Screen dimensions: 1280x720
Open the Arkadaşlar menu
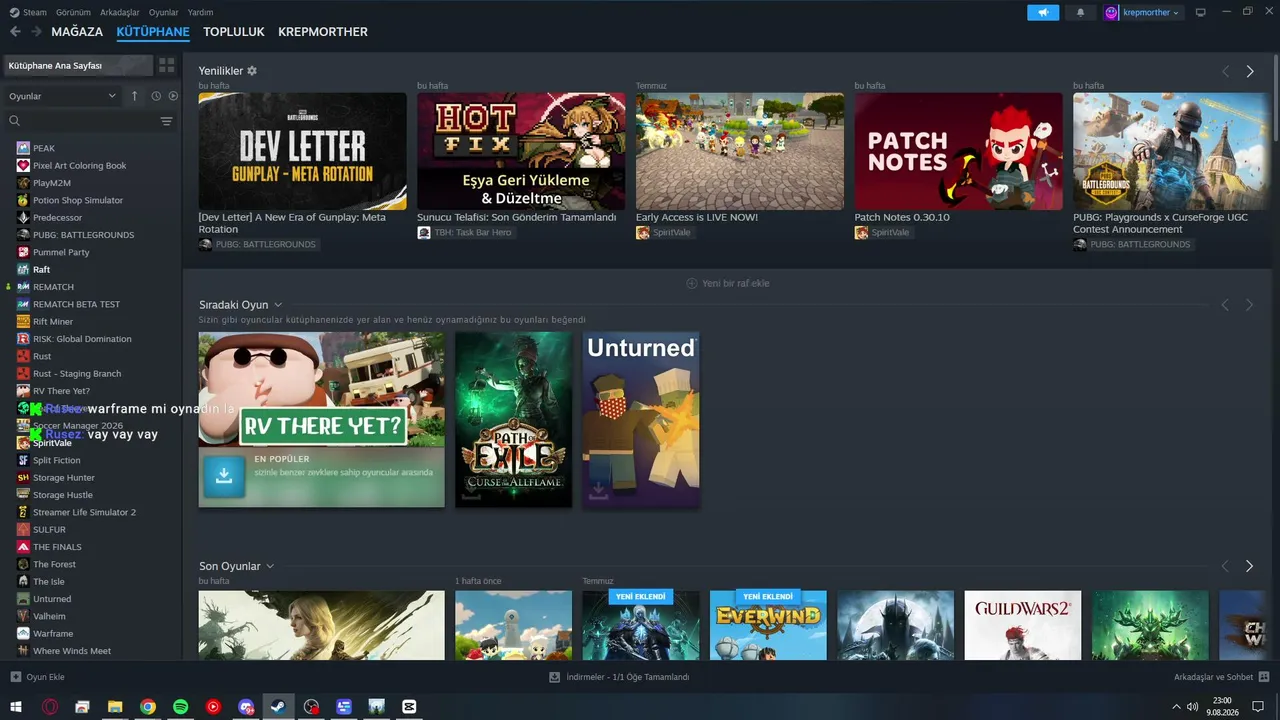[x=120, y=13]
